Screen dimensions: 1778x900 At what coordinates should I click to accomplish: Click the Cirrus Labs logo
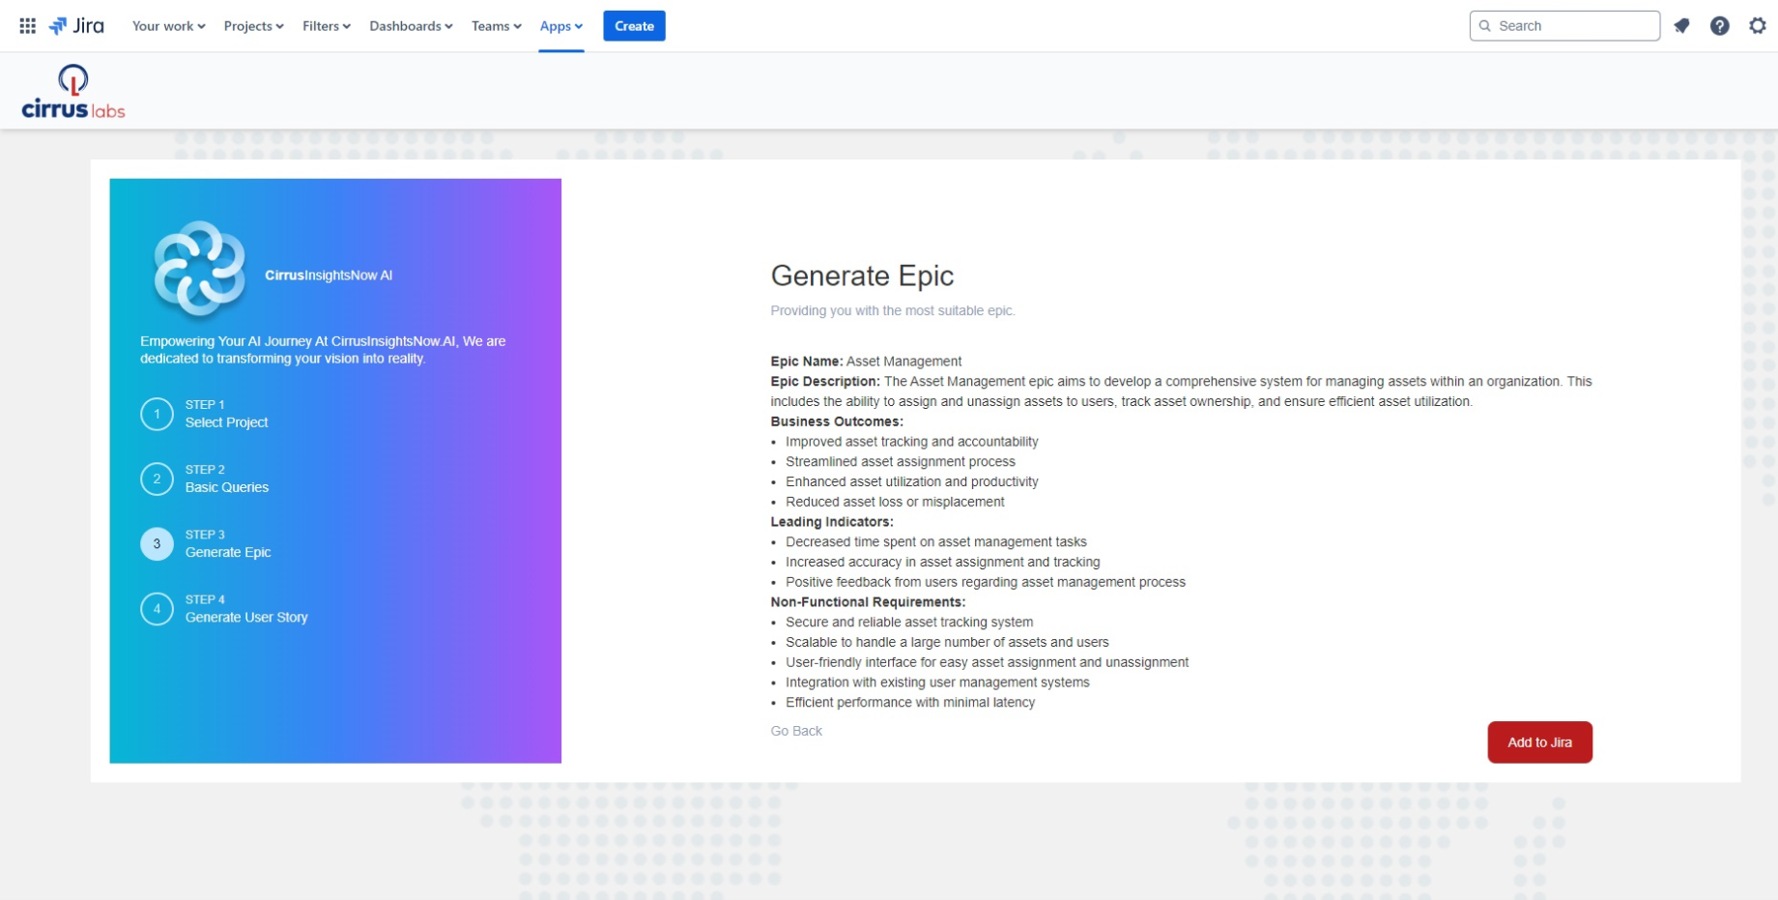pos(73,92)
